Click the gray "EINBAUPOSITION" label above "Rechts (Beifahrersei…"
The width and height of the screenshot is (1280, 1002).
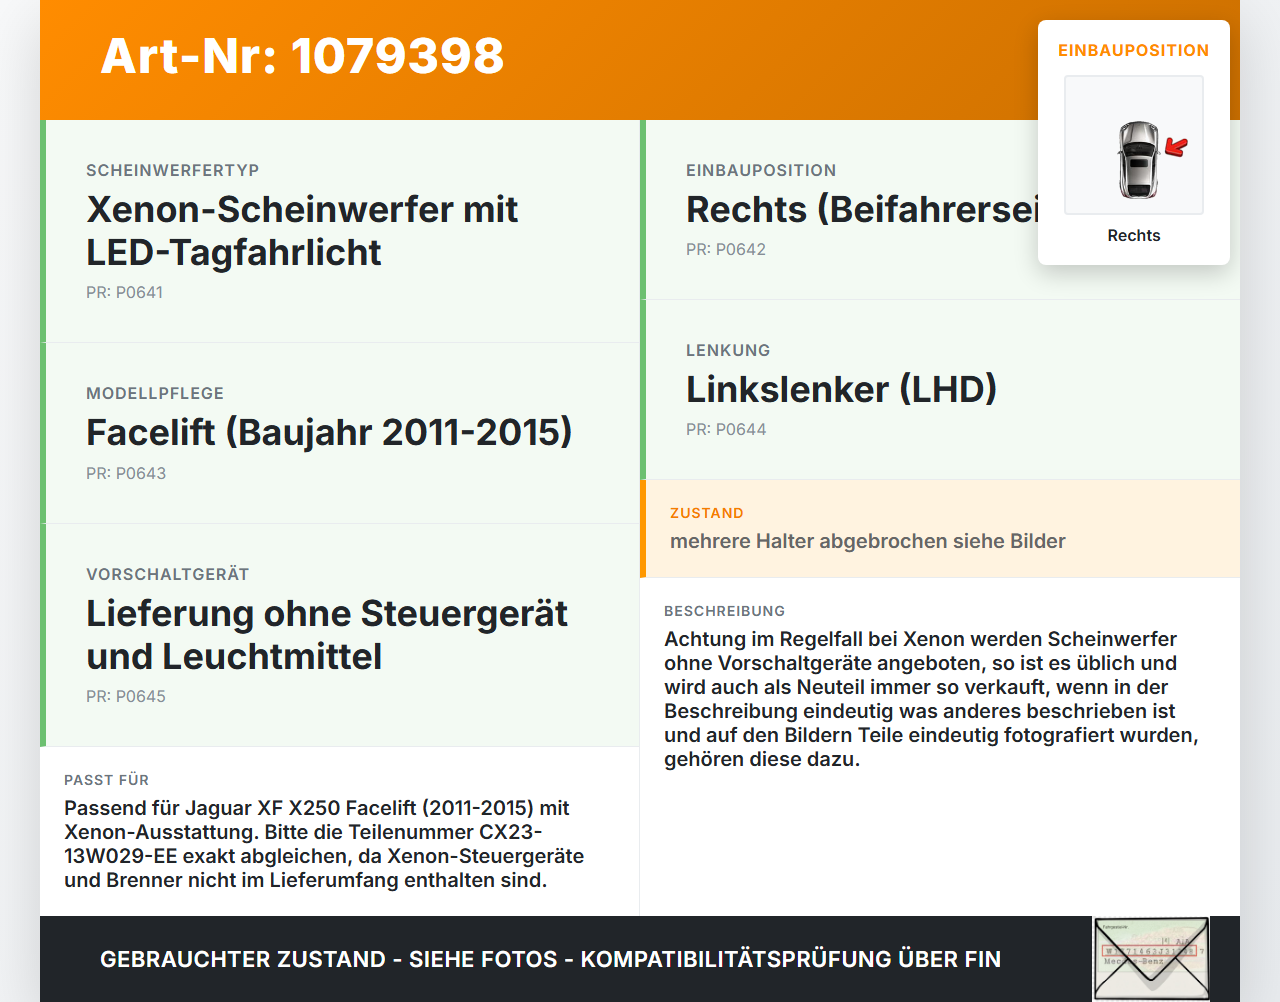pos(761,170)
